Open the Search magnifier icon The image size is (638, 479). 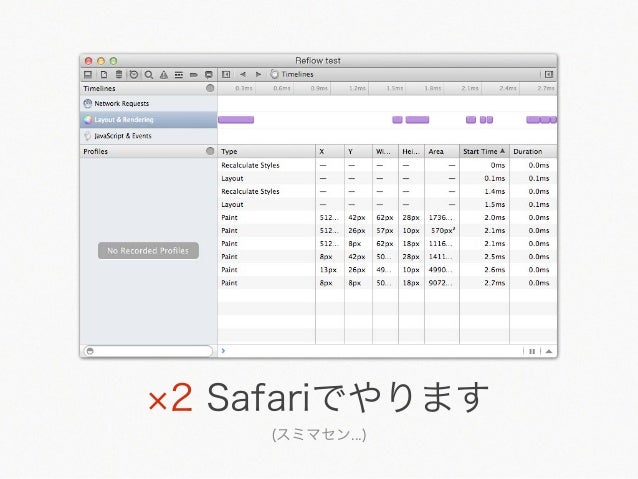pos(149,74)
